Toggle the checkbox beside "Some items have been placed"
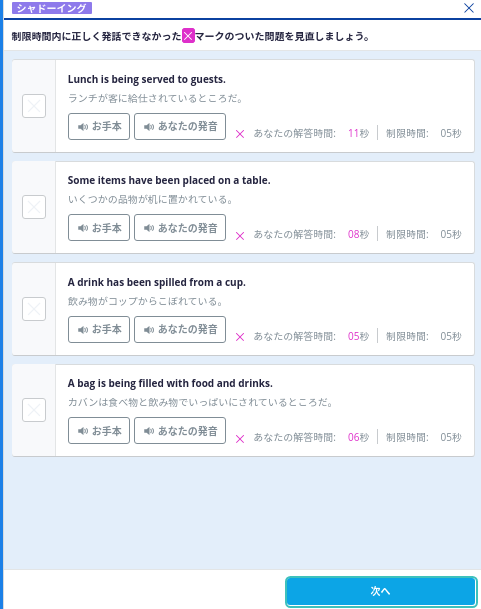The width and height of the screenshot is (481, 609). click(34, 207)
